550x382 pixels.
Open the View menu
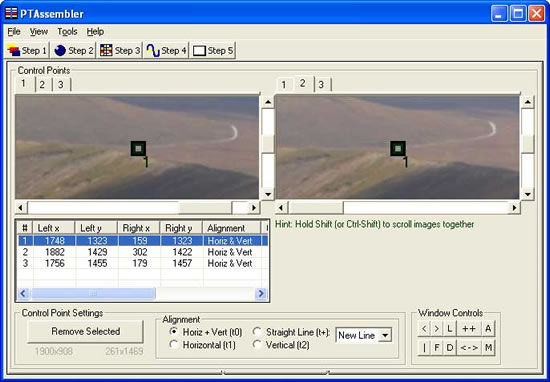point(39,32)
